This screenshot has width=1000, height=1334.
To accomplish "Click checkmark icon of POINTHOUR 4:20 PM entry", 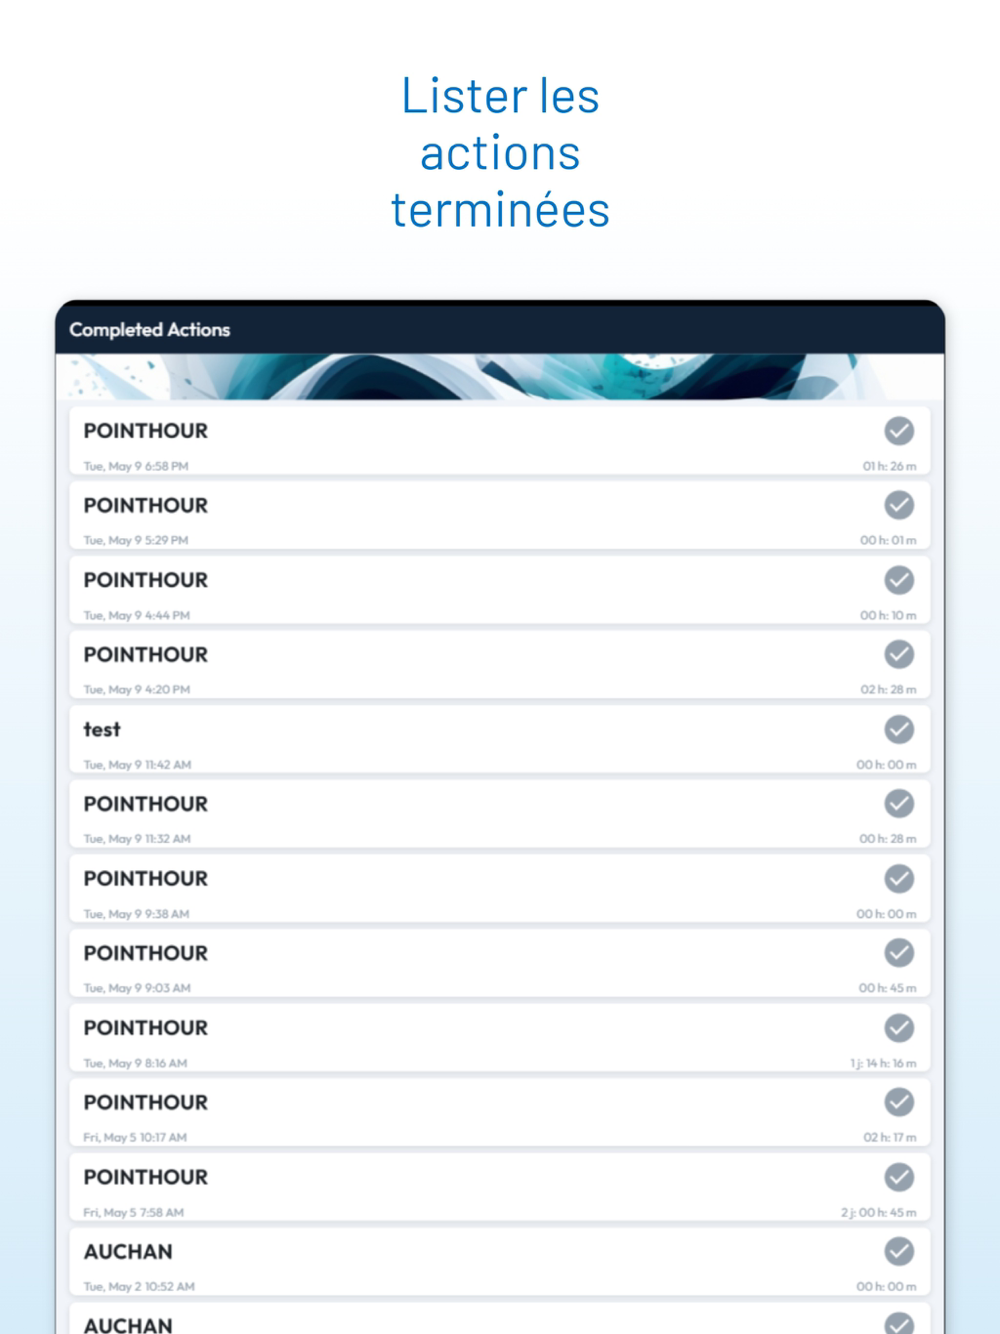I will click(899, 654).
